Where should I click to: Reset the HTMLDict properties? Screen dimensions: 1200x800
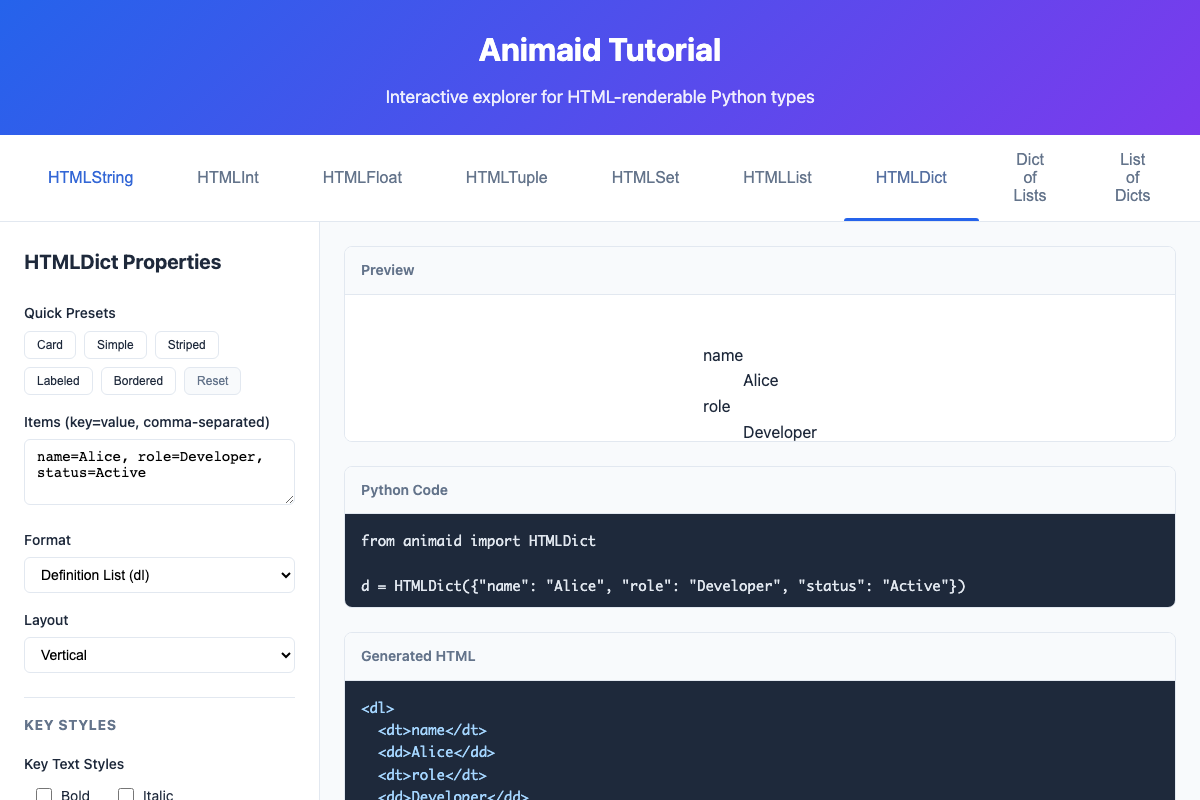coord(212,380)
